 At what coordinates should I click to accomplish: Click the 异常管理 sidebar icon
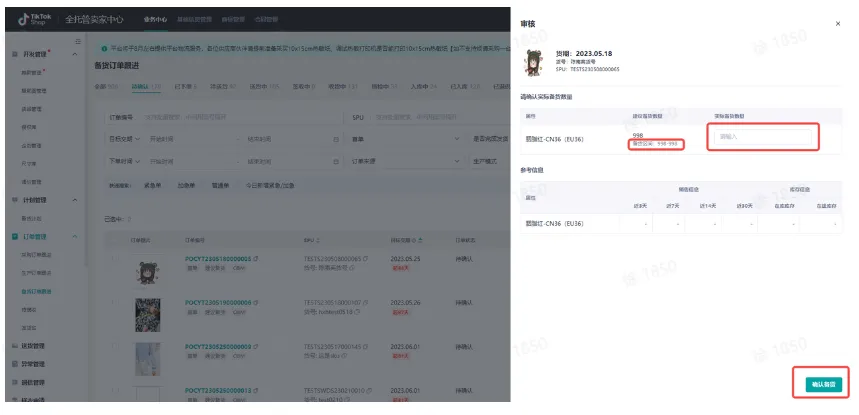pos(15,364)
